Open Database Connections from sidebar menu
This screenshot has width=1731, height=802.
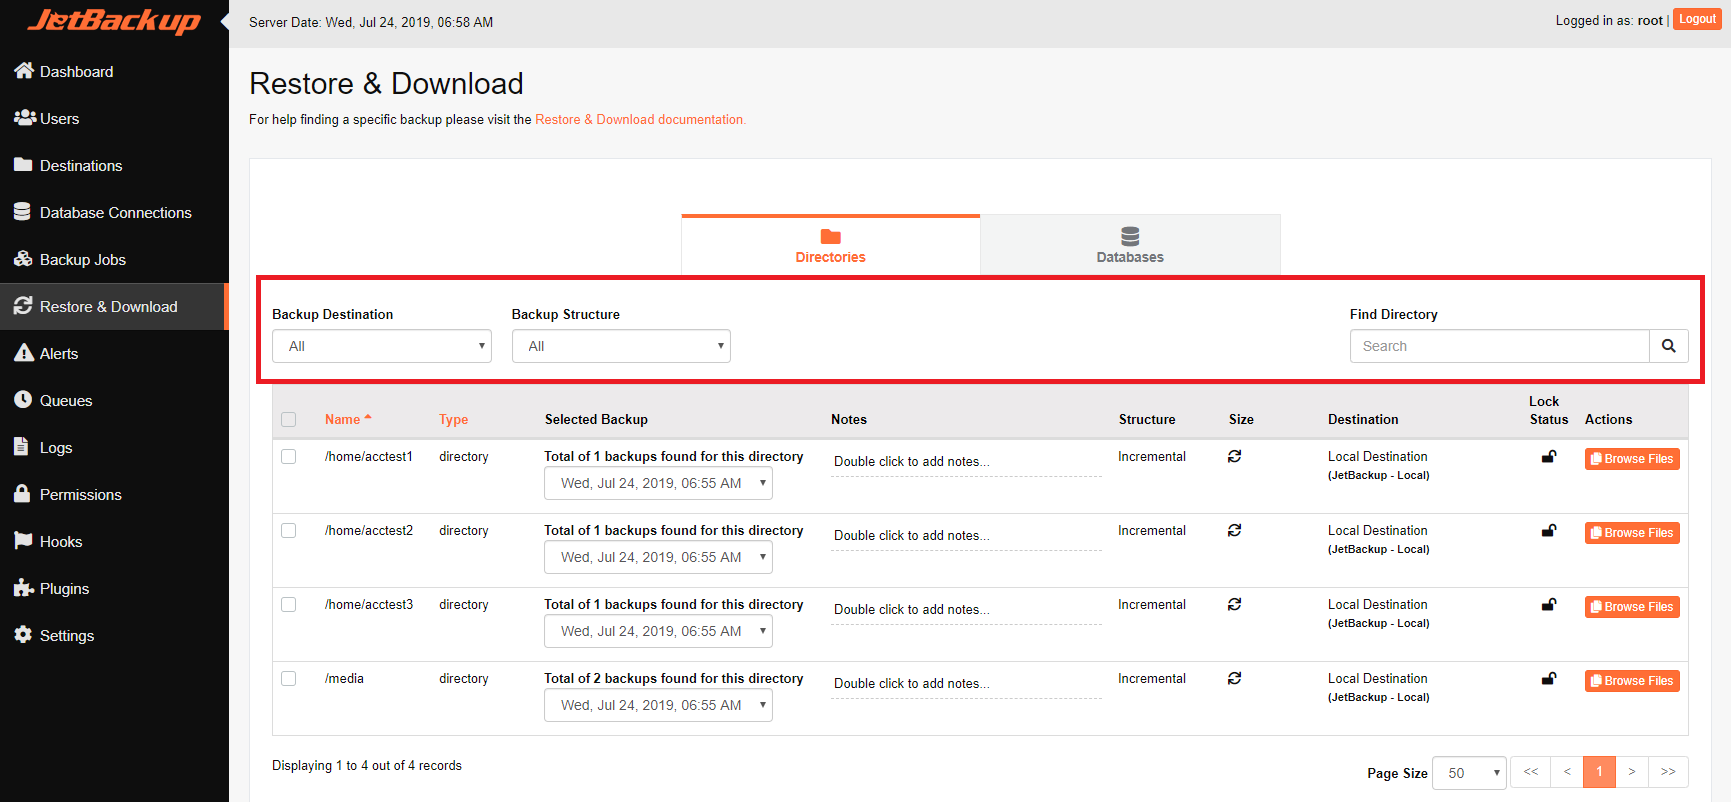[114, 212]
